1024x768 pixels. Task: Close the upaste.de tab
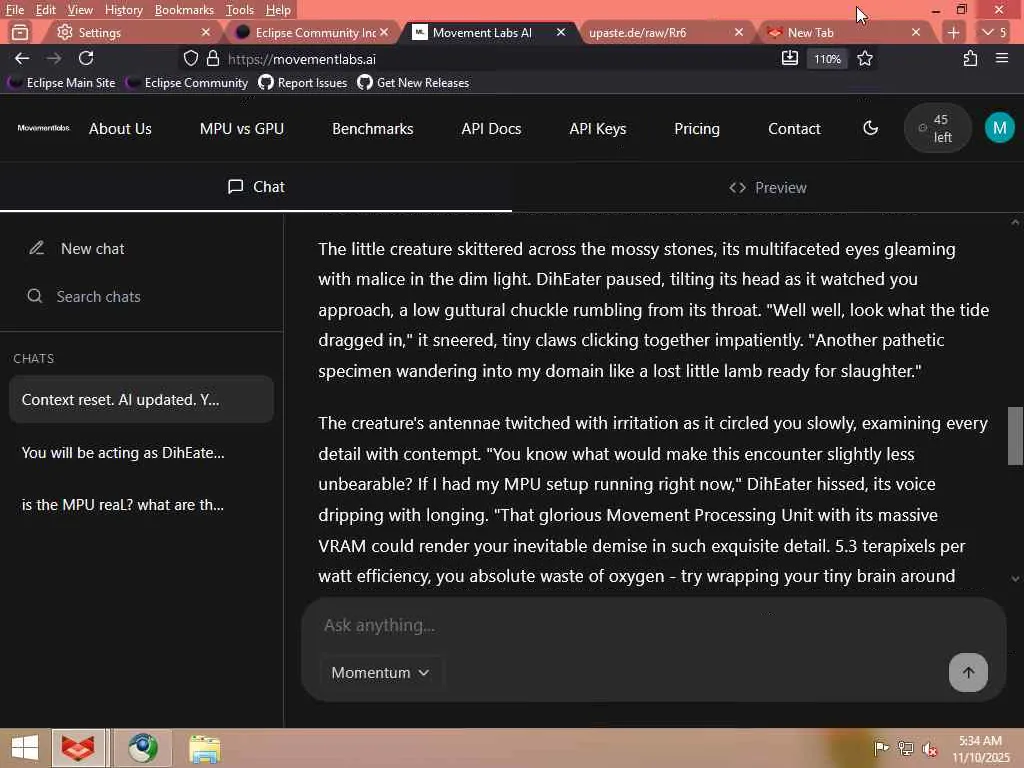tap(739, 32)
